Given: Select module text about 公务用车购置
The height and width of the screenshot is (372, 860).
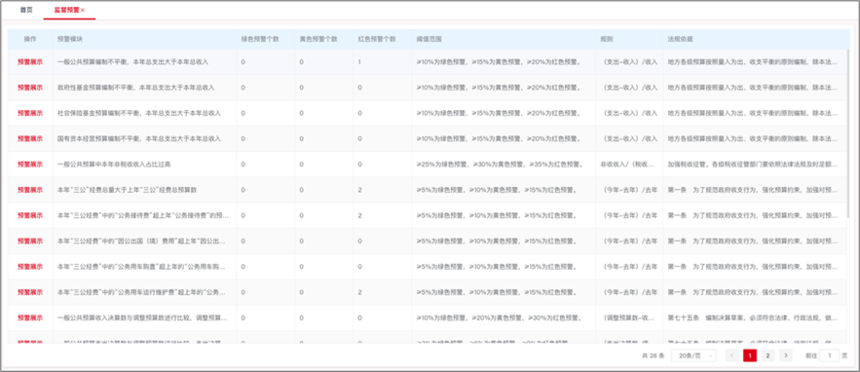Looking at the screenshot, I should 143,267.
